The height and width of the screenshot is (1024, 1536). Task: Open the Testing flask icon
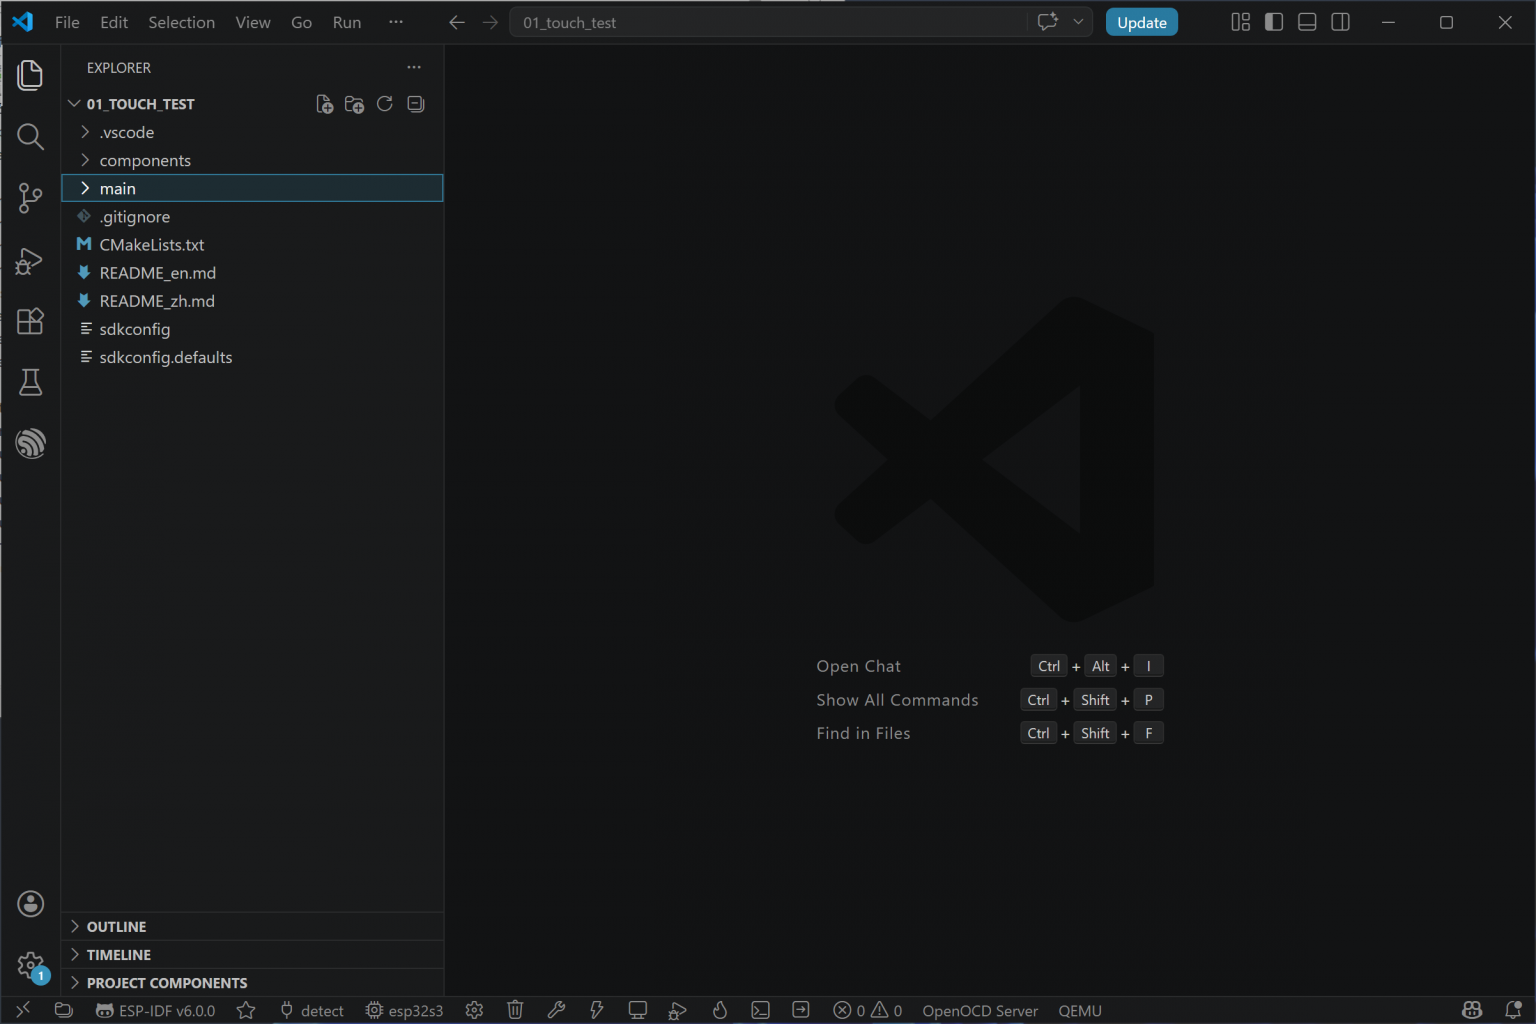[x=30, y=382]
